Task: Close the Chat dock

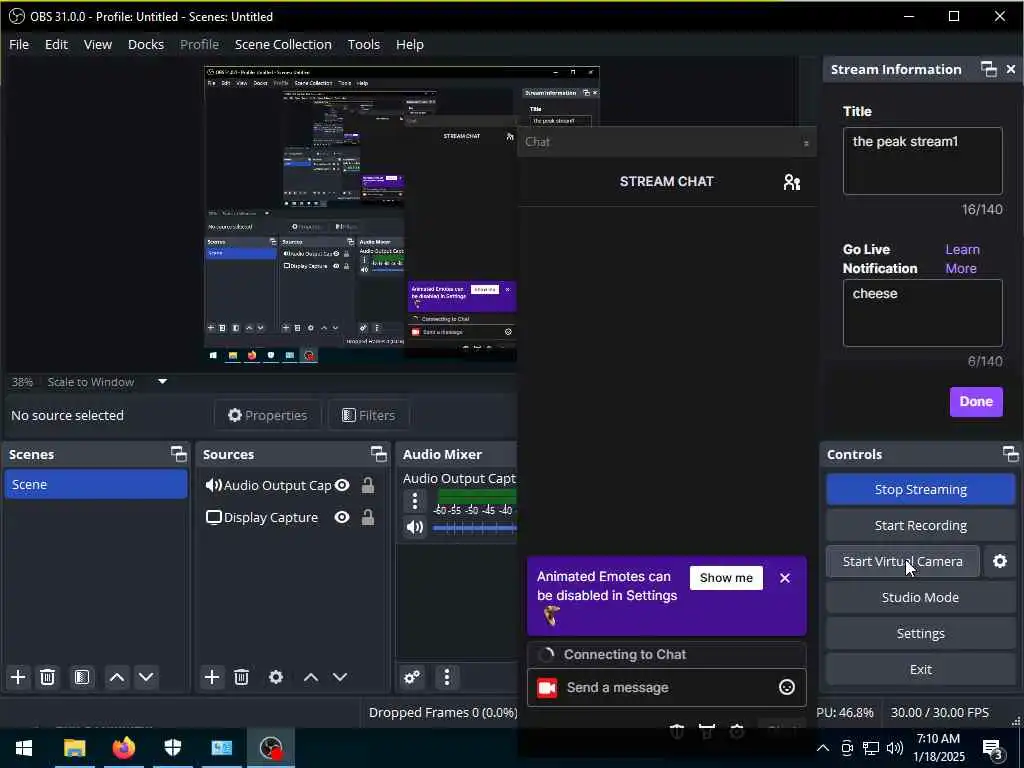Action: 806,143
